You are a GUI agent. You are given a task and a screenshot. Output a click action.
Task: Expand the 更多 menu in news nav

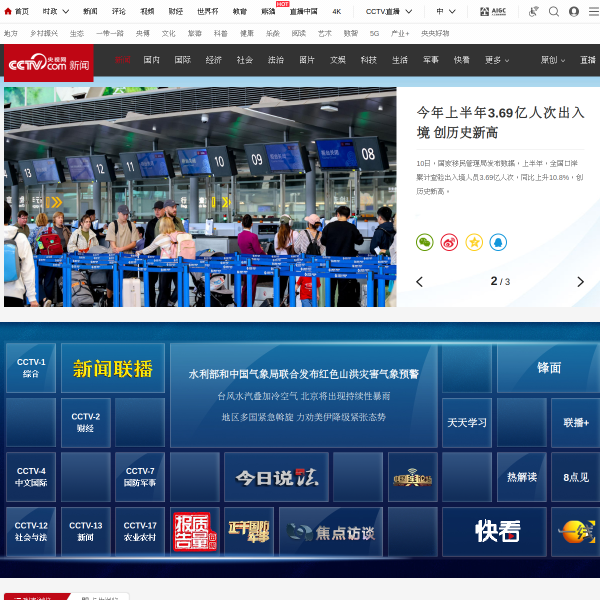[497, 60]
